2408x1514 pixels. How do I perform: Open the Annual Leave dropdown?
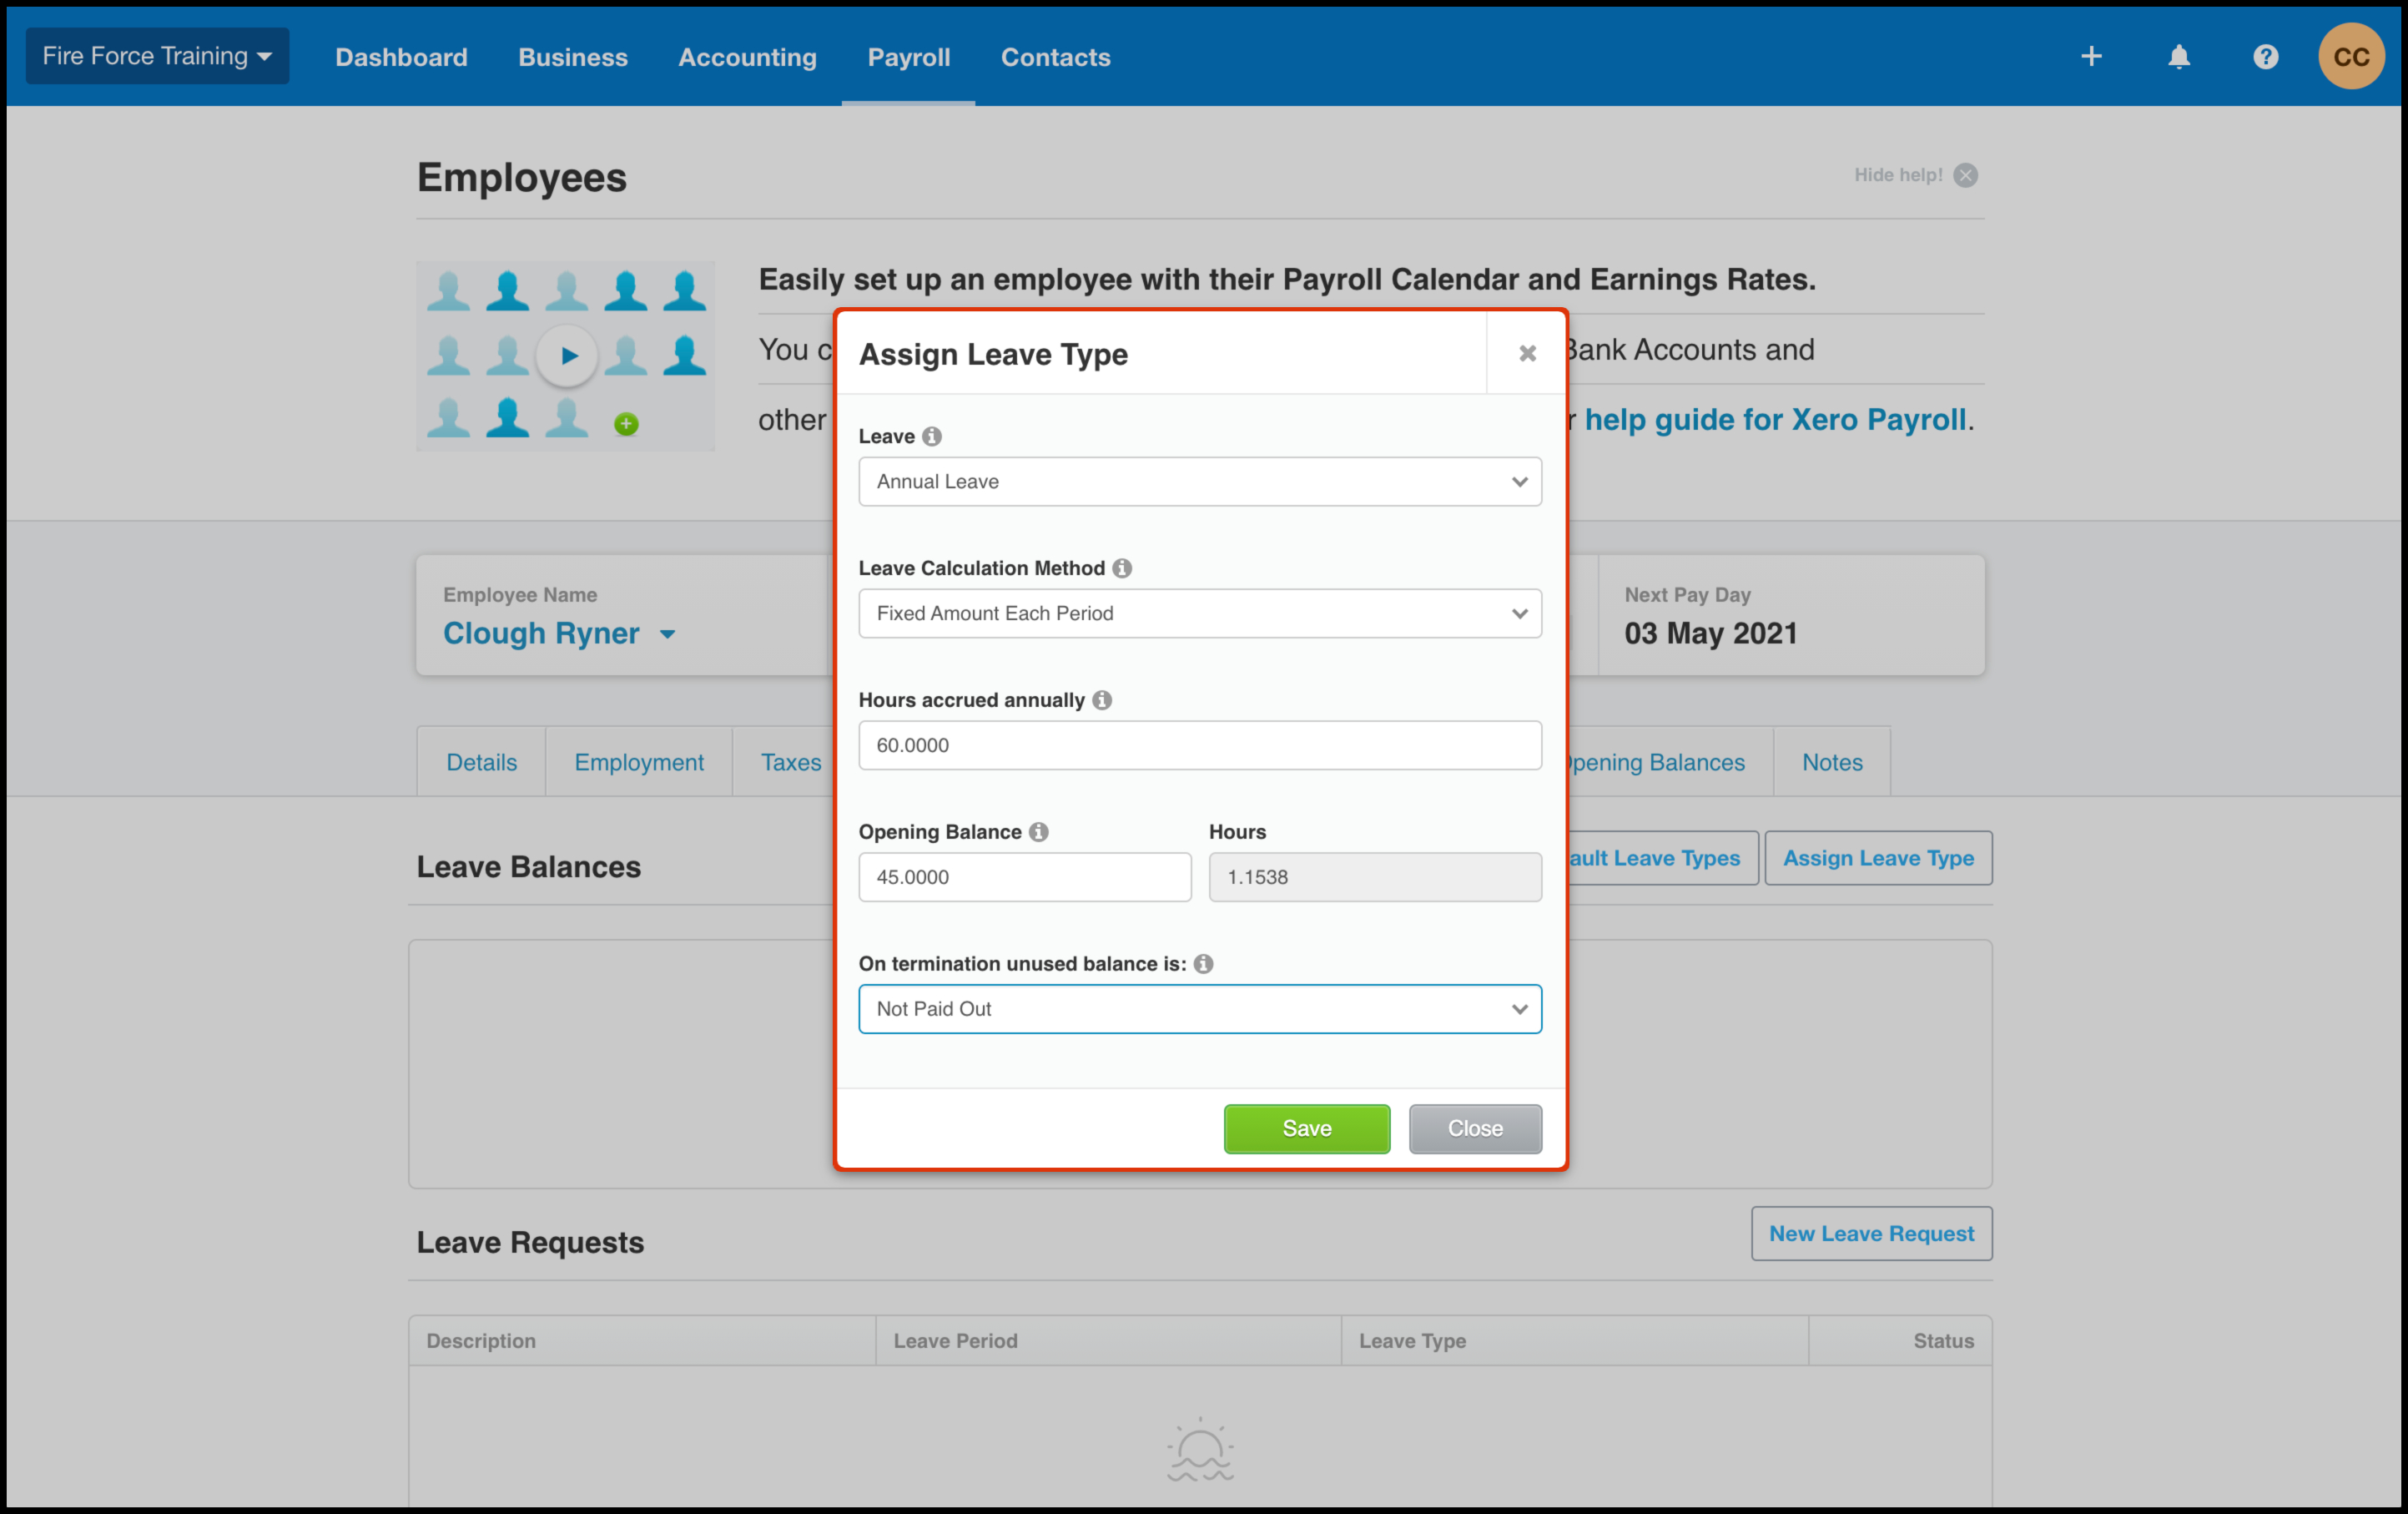pyautogui.click(x=1199, y=482)
